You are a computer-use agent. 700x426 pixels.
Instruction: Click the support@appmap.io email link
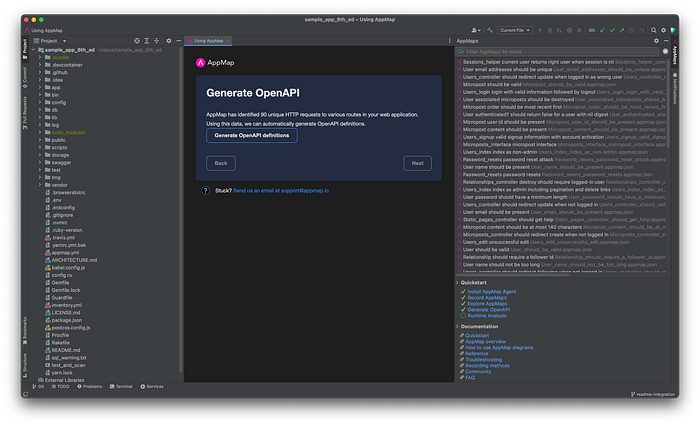(281, 191)
